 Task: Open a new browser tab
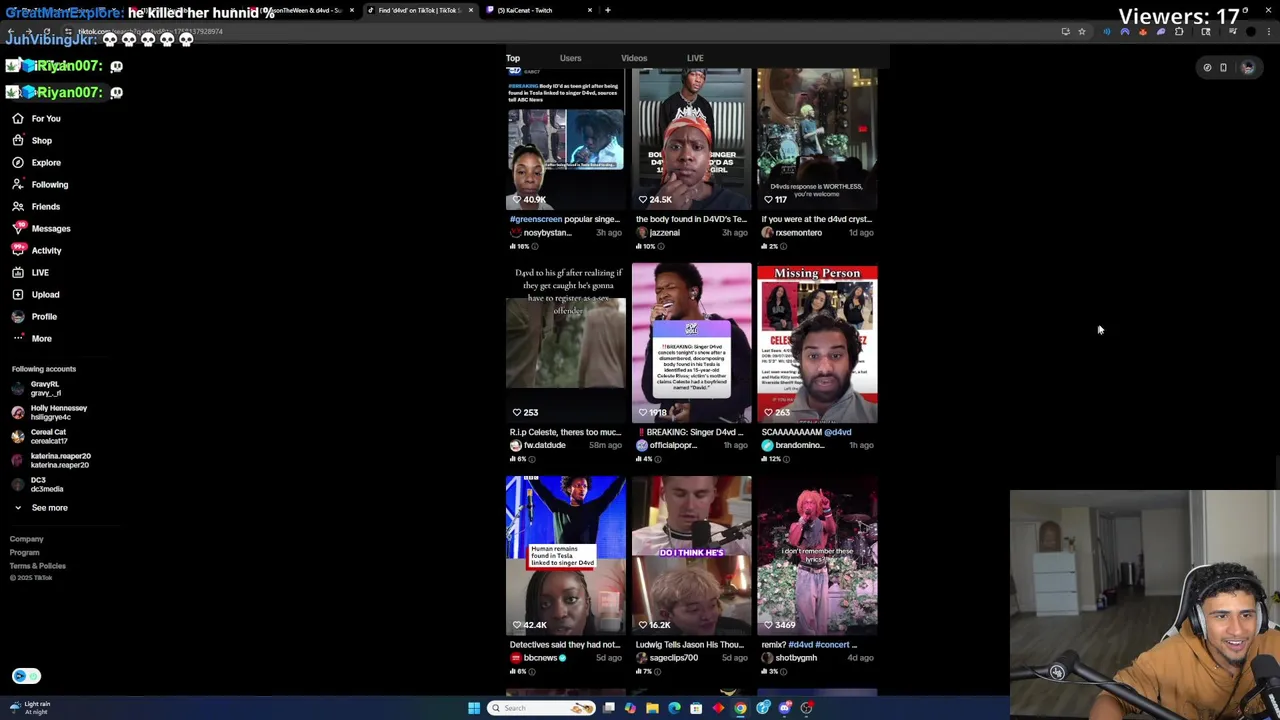(x=608, y=10)
